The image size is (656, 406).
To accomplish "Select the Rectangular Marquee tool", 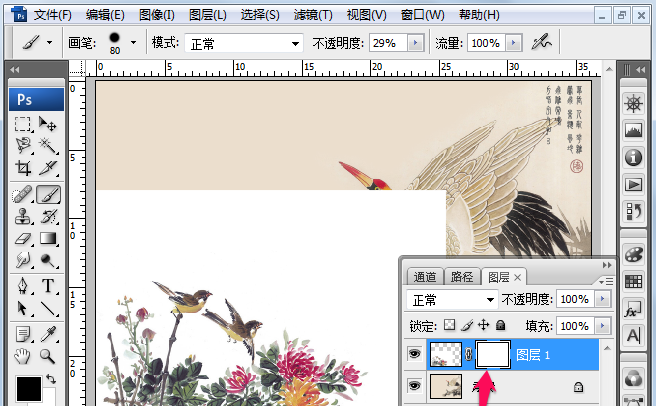I will [23, 124].
